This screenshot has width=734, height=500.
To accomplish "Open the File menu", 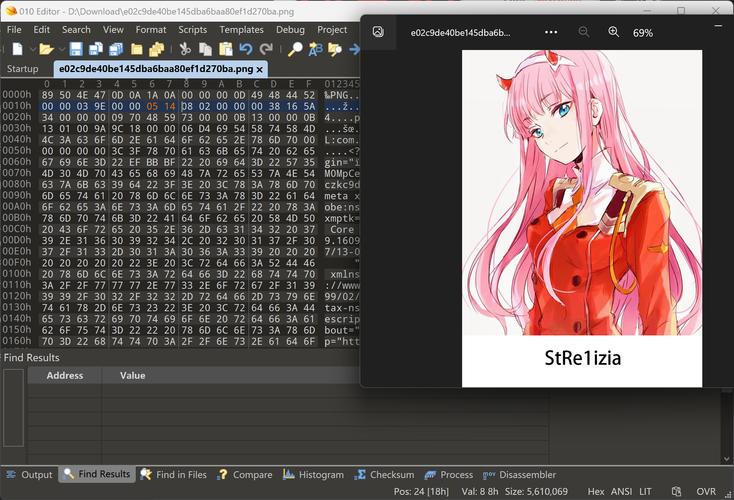I will coord(14,29).
